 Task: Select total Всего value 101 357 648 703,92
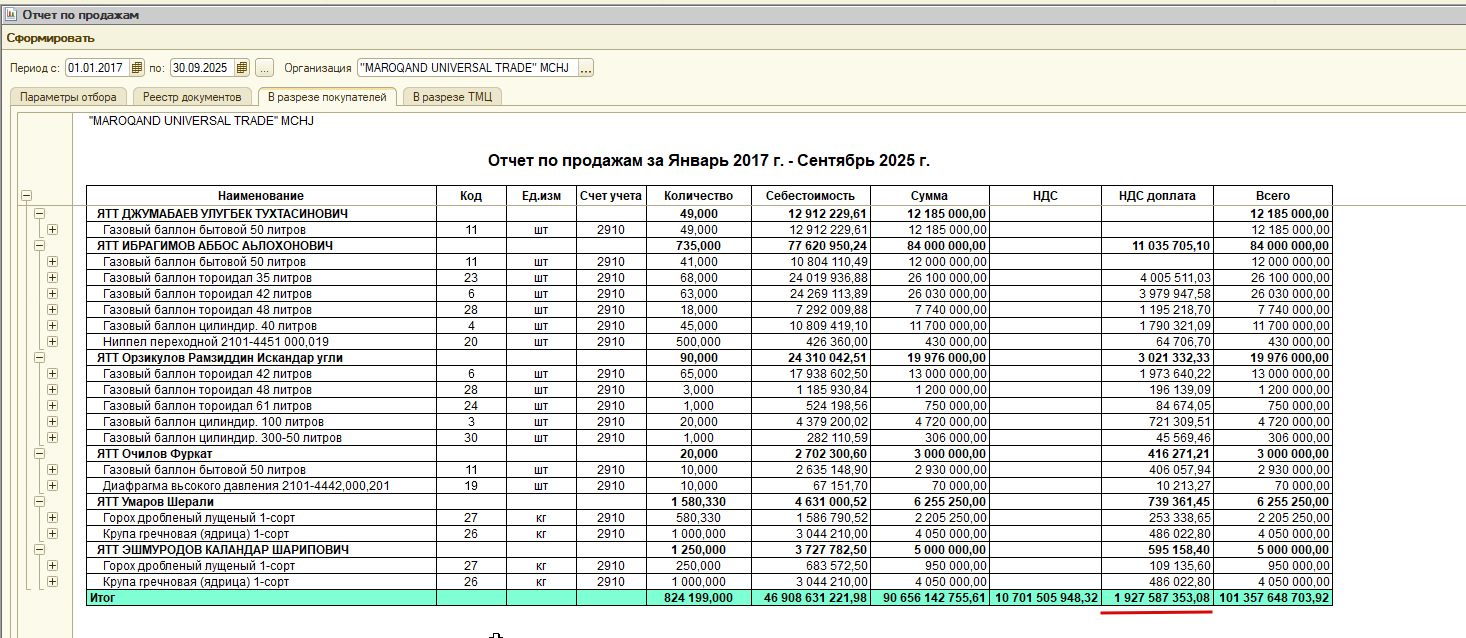tap(1273, 597)
